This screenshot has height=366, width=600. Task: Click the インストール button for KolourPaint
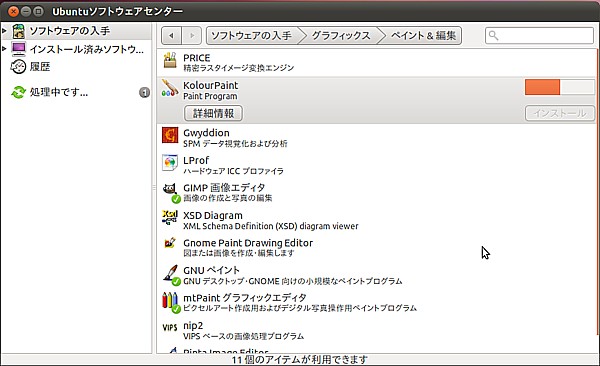(x=559, y=113)
